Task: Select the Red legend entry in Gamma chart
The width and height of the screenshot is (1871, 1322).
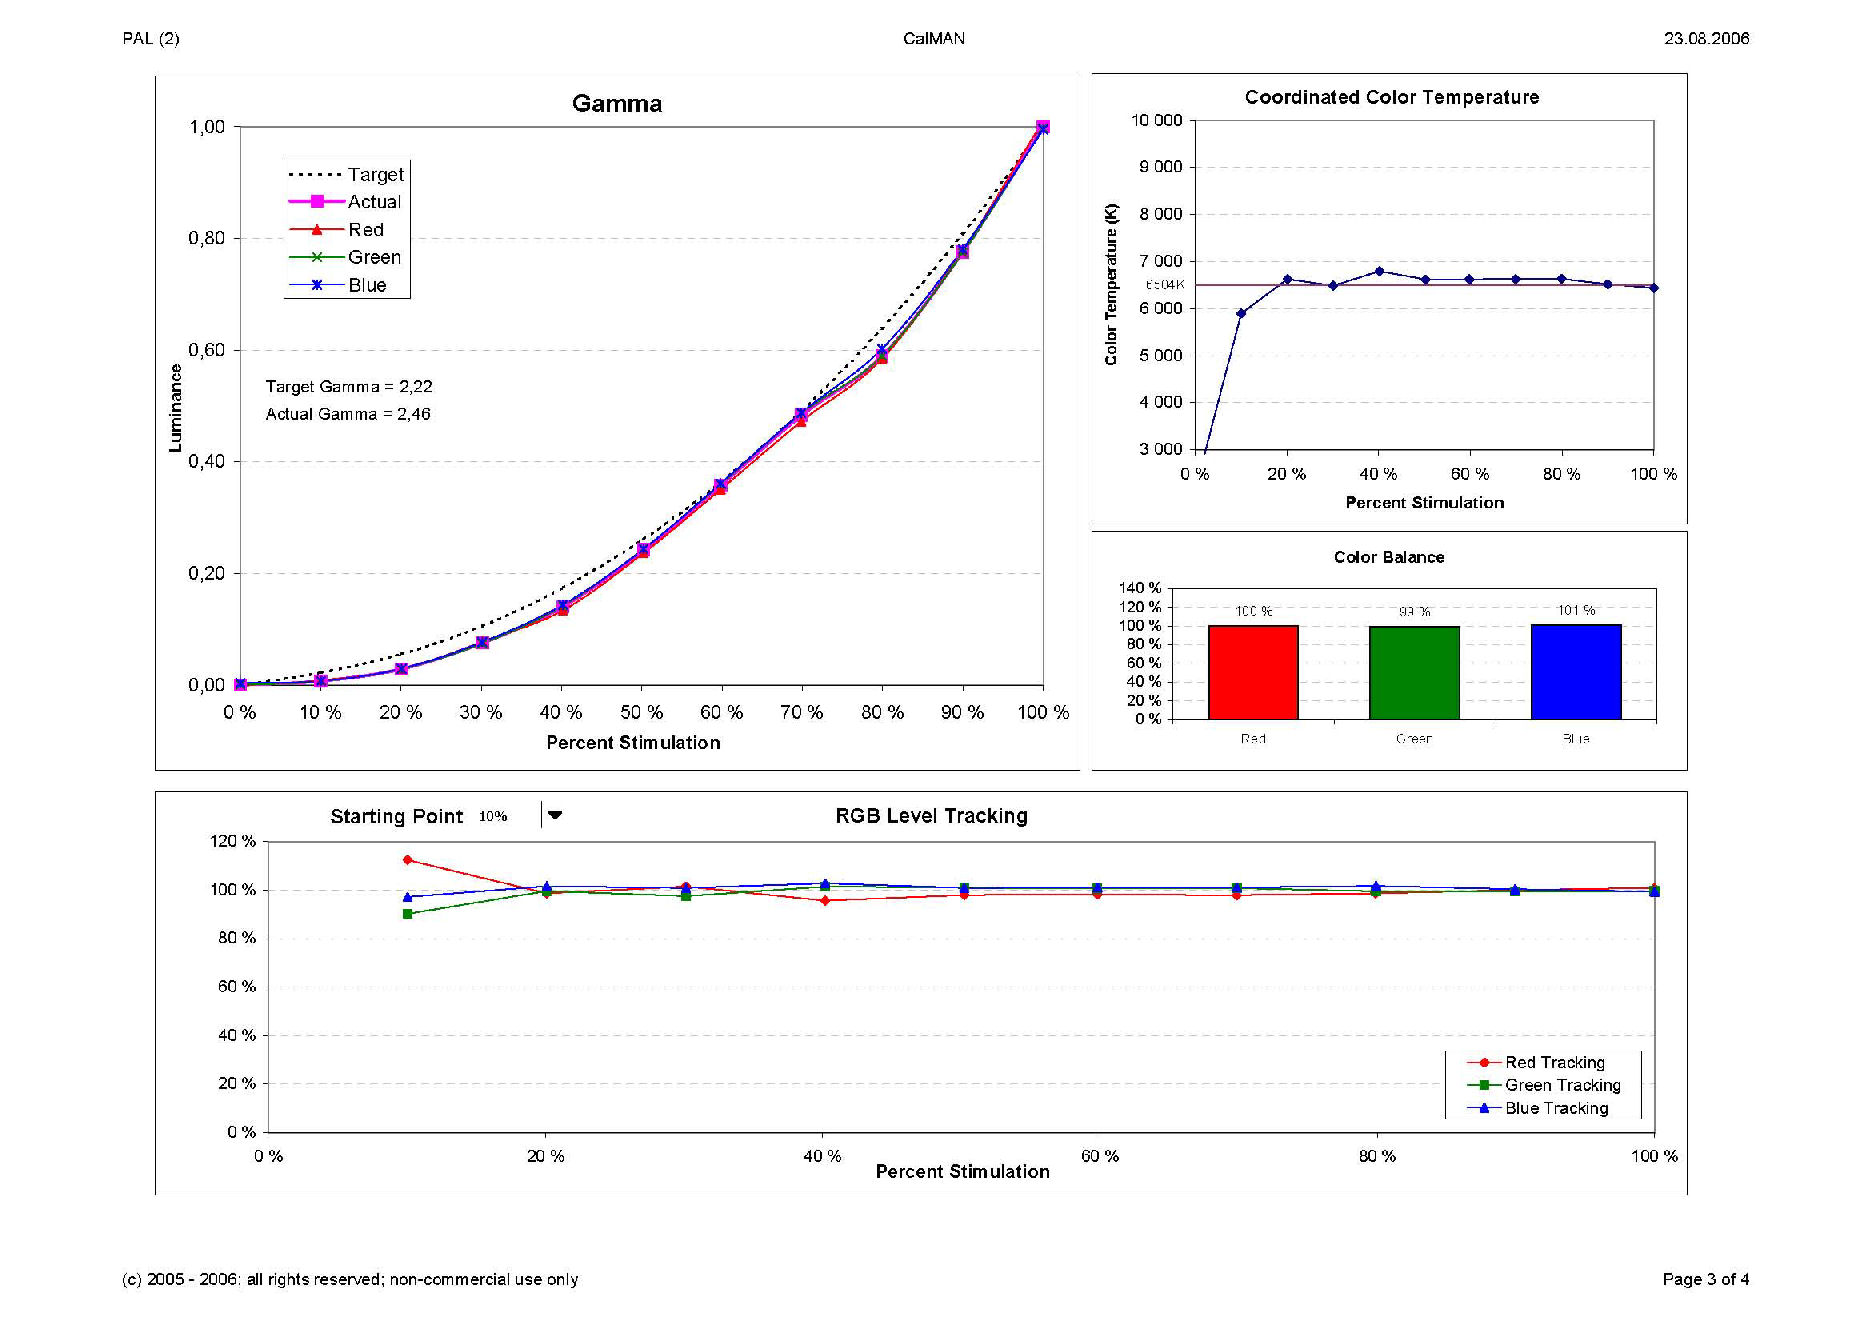Action: point(337,230)
